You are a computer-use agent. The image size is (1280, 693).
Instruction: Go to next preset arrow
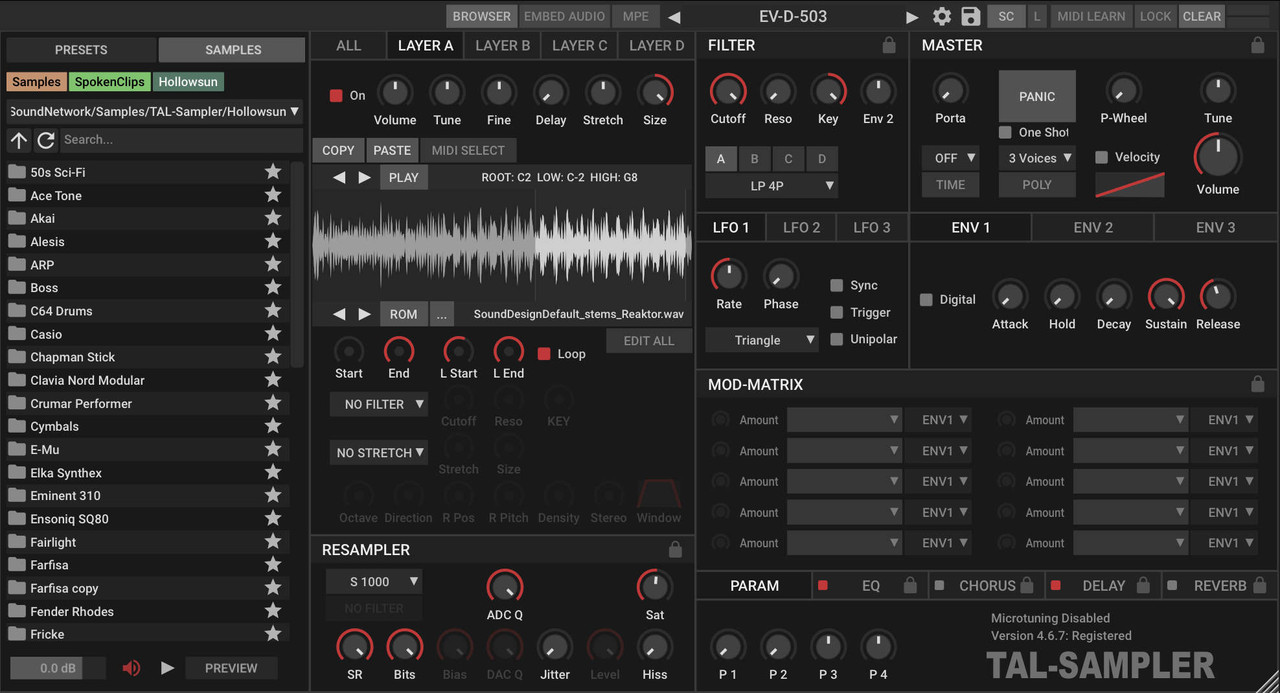(911, 17)
